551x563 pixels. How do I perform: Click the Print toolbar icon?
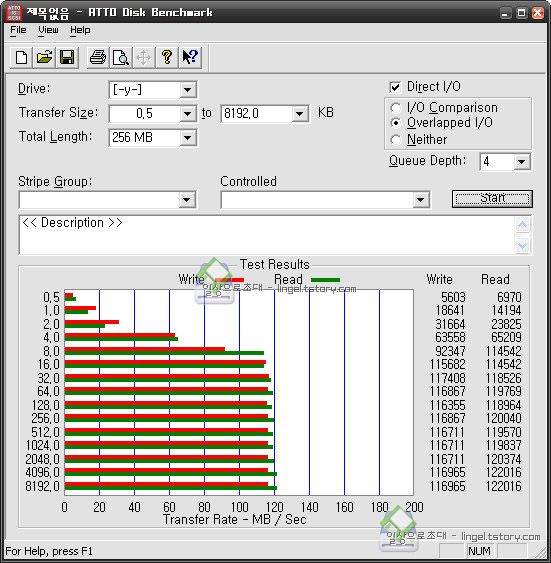click(x=98, y=57)
